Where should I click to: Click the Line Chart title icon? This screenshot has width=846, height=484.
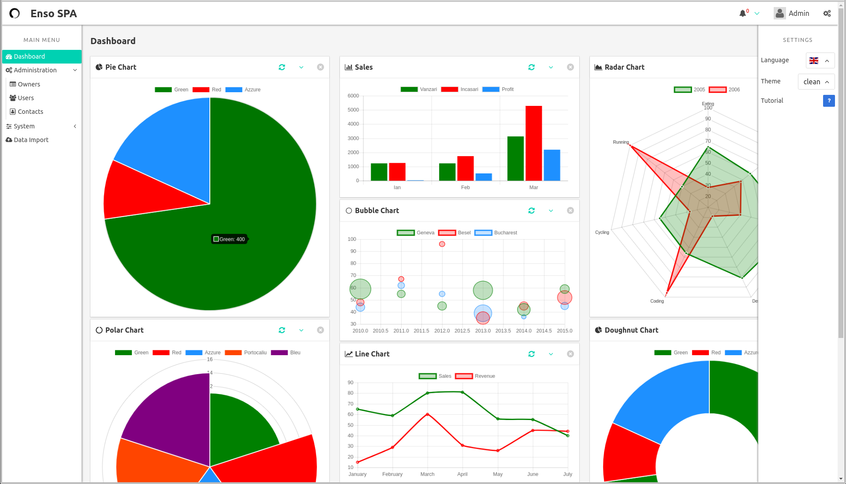click(x=349, y=354)
